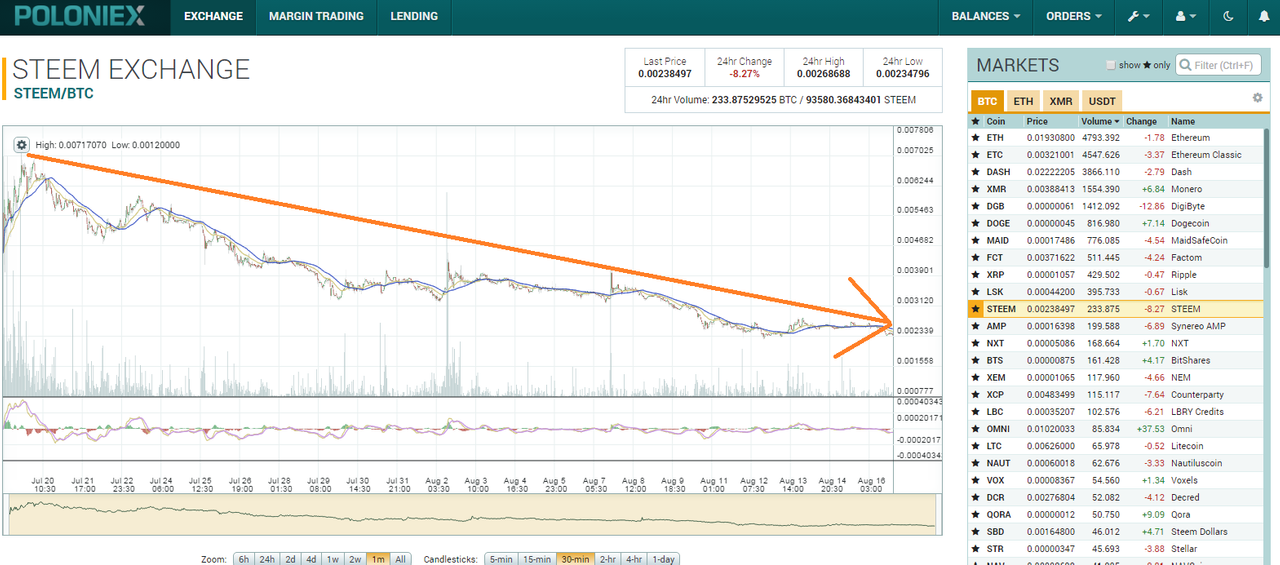The image size is (1280, 565).
Task: Toggle night mode moon icon
Action: 1229,16
